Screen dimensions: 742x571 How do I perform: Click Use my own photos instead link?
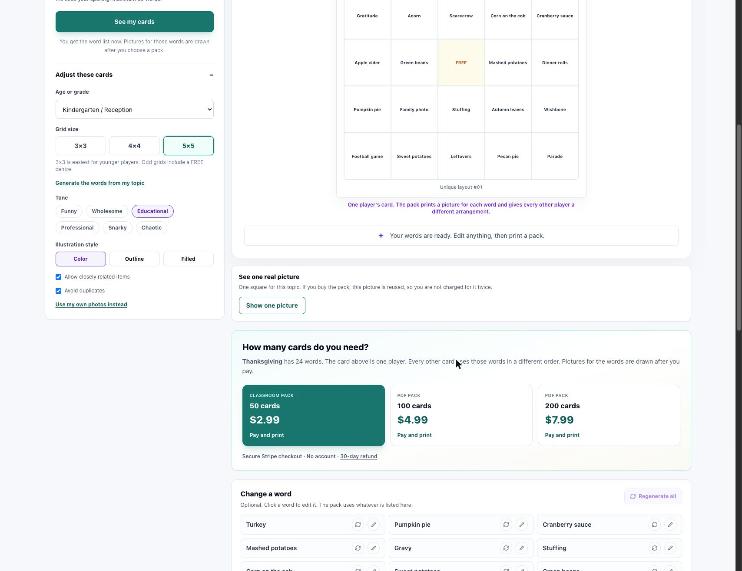[x=91, y=304]
